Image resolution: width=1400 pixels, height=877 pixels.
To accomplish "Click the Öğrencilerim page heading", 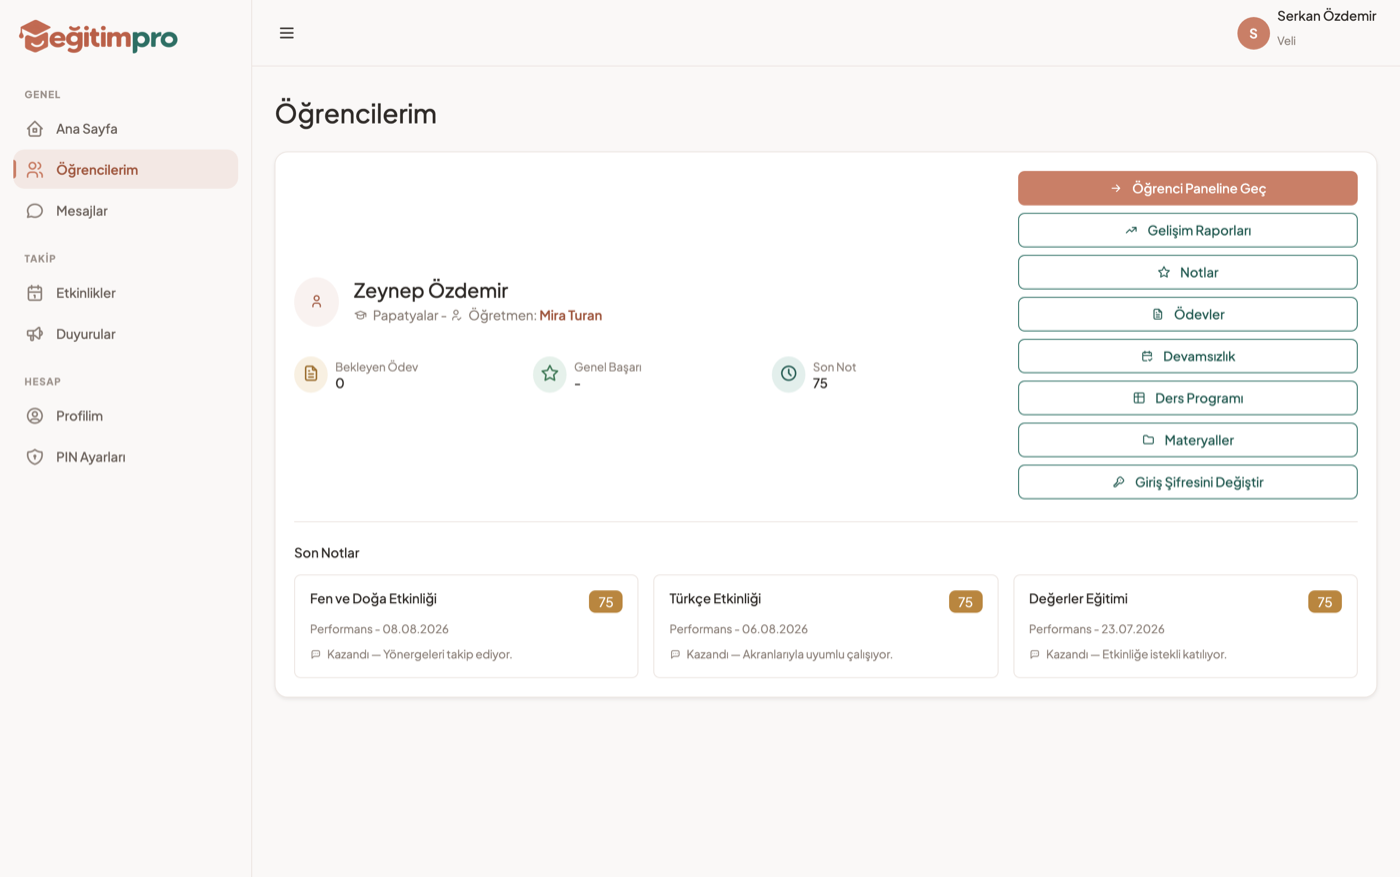I will click(x=356, y=114).
